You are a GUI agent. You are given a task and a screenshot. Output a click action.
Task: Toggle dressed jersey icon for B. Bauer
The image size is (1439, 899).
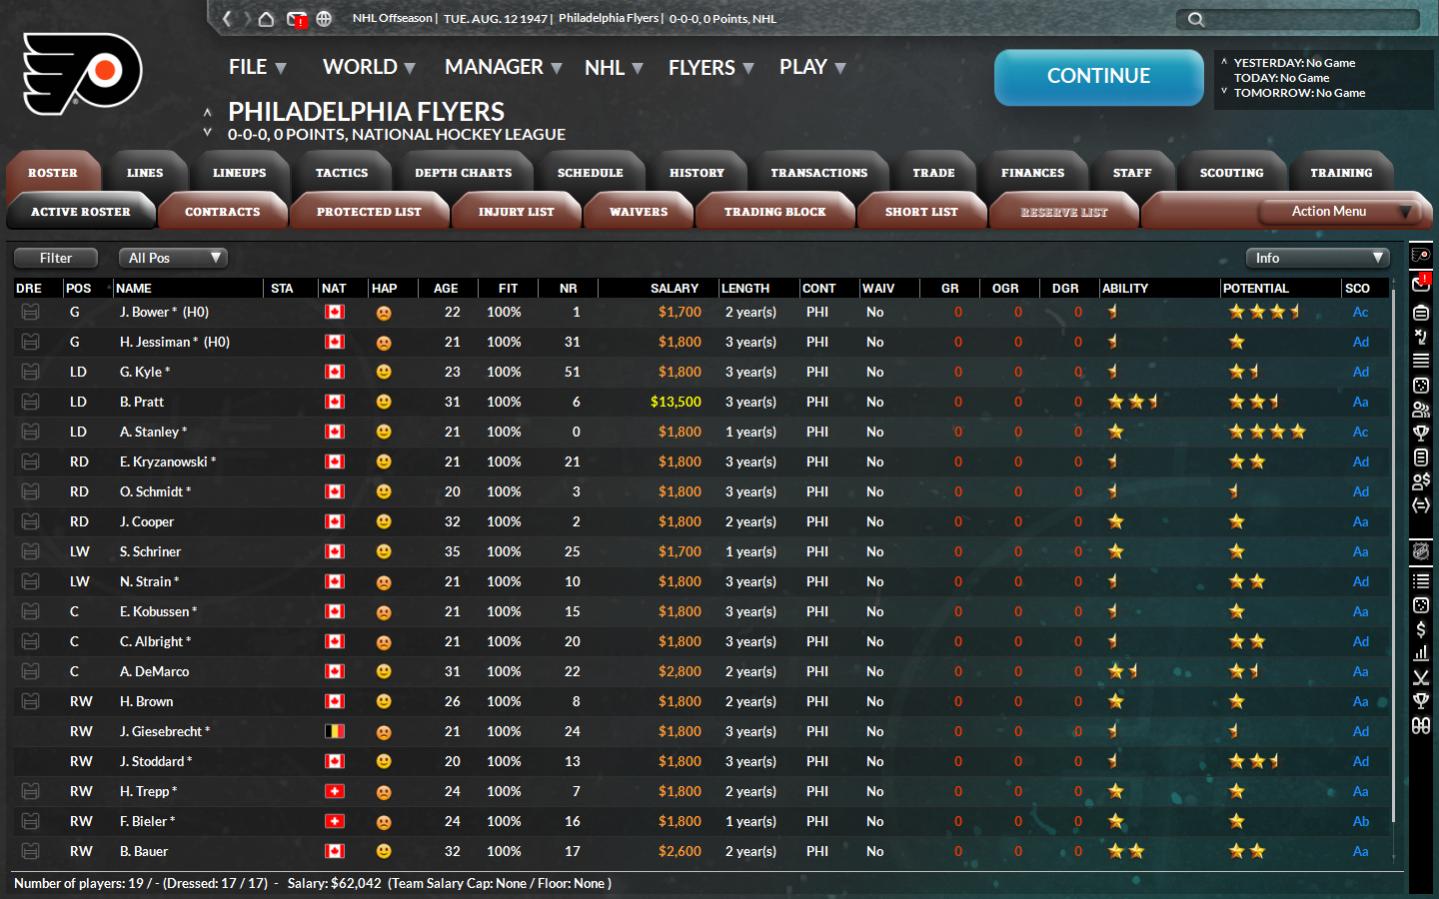(30, 852)
